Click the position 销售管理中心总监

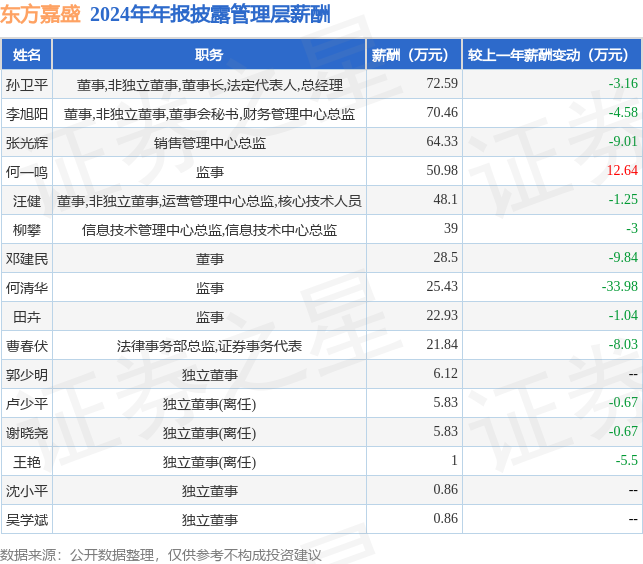(x=210, y=143)
